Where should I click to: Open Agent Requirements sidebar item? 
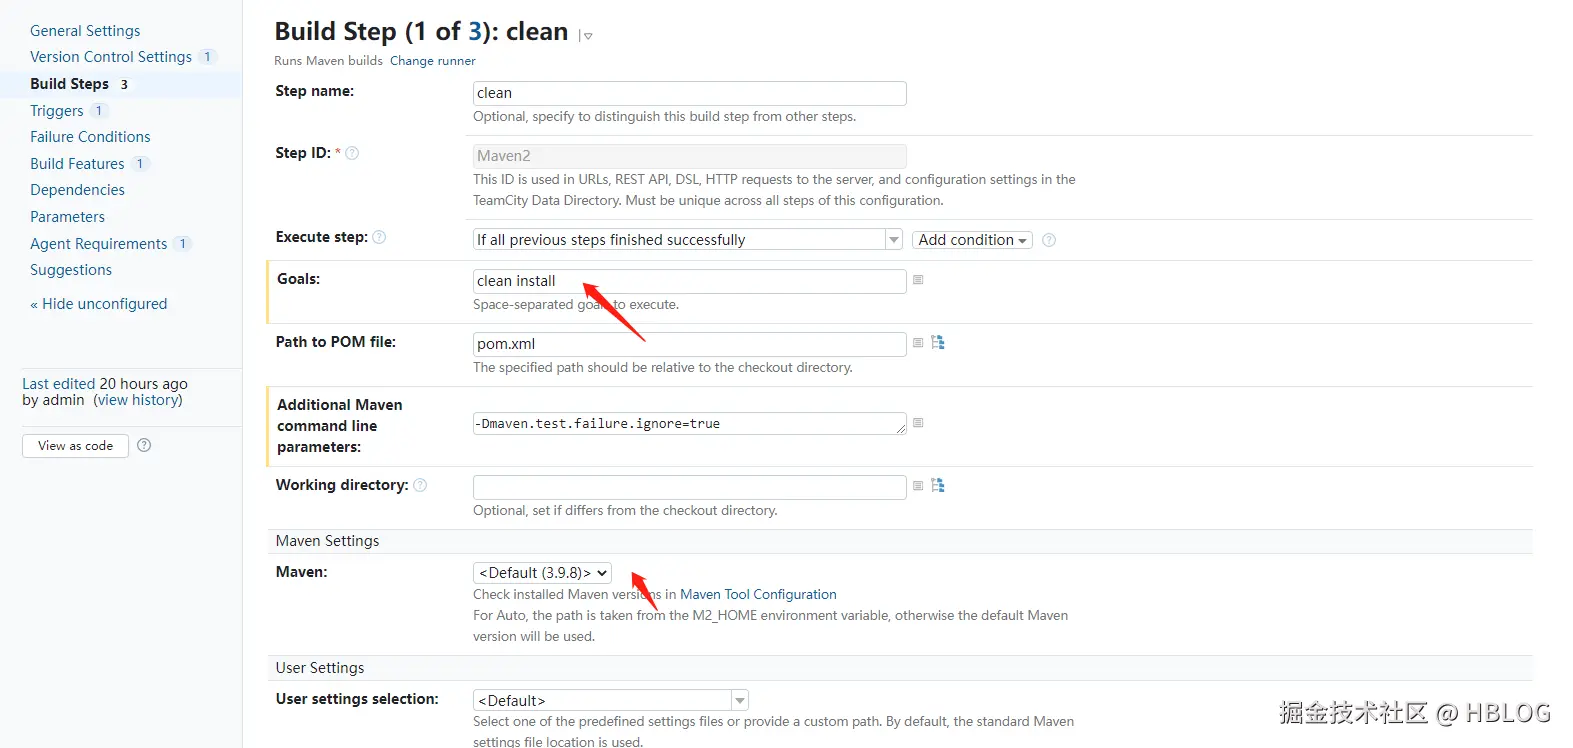point(99,244)
